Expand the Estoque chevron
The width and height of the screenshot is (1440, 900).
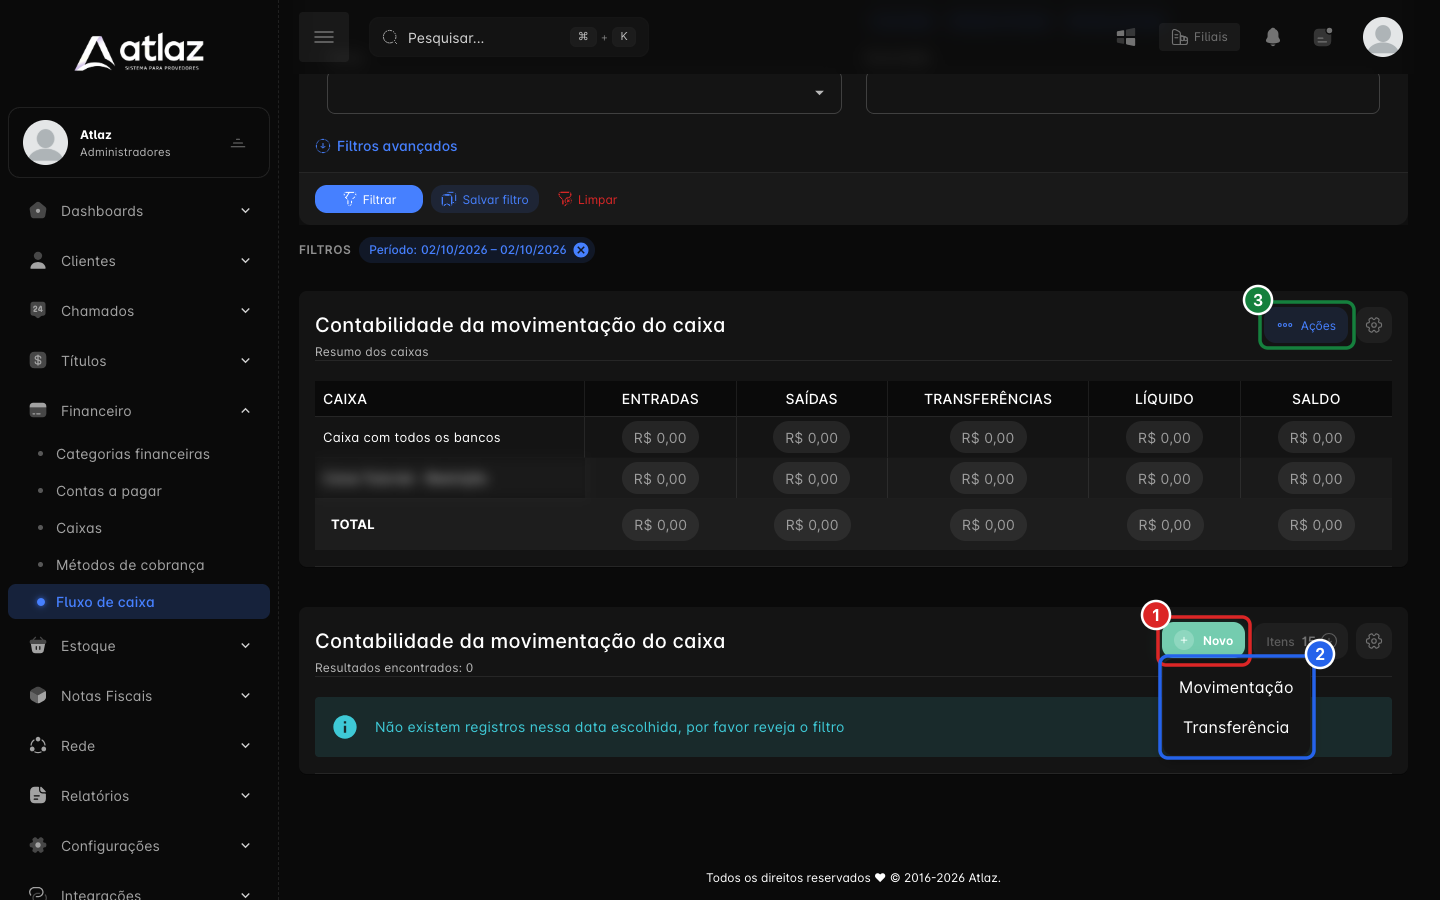pyautogui.click(x=245, y=646)
